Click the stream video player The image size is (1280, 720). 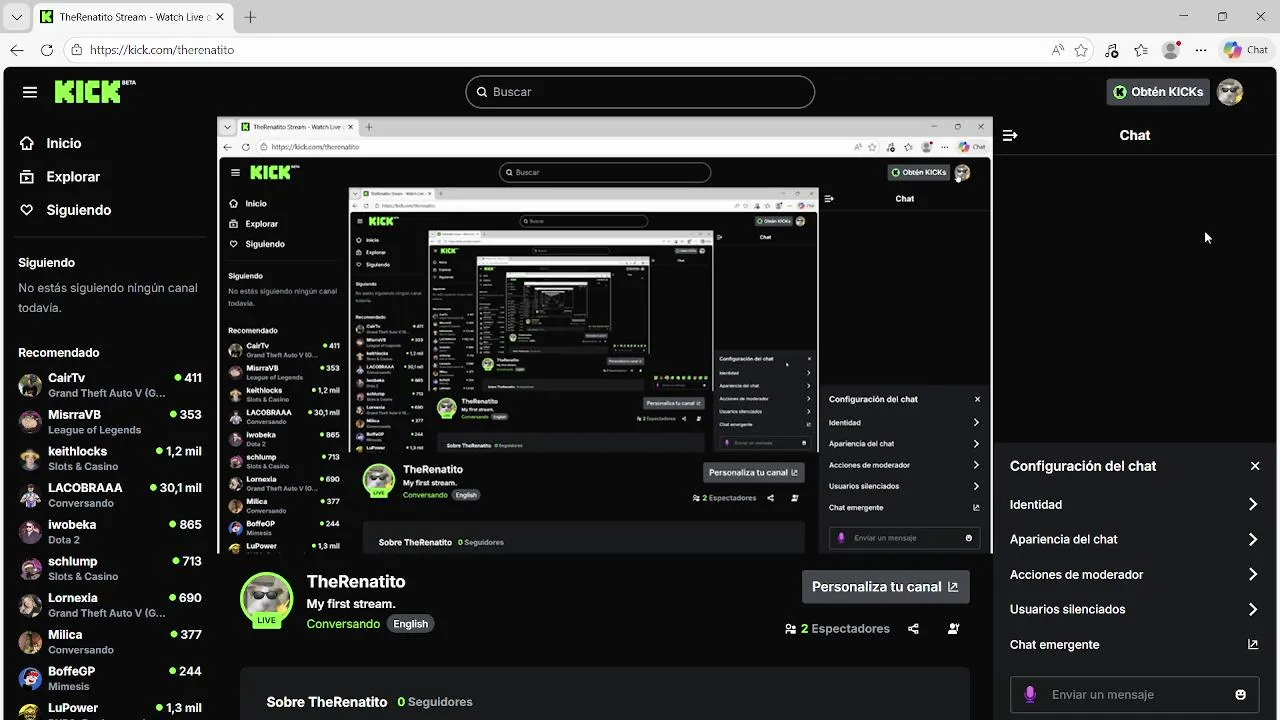(x=605, y=335)
